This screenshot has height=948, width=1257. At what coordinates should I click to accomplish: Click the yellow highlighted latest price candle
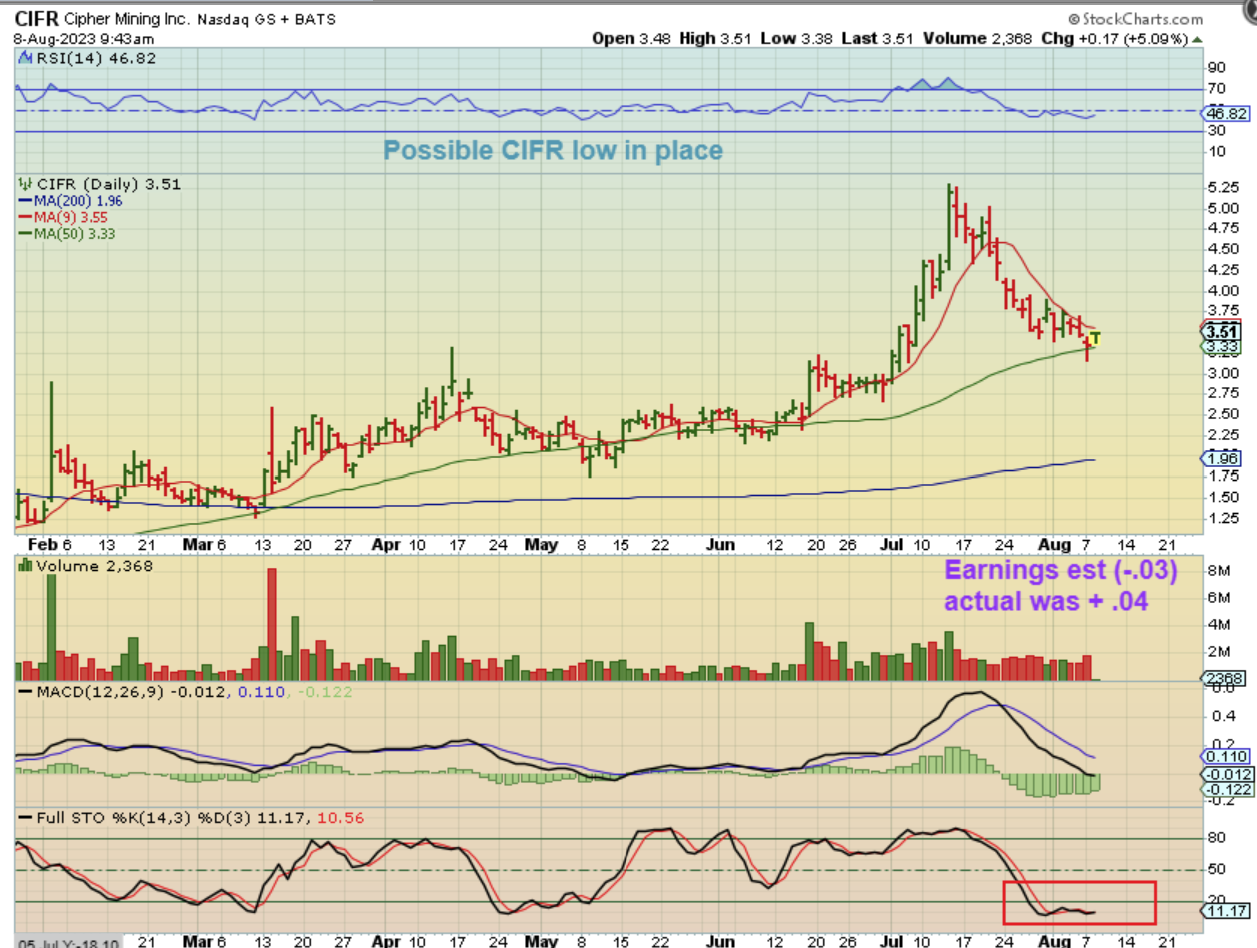(x=1094, y=338)
